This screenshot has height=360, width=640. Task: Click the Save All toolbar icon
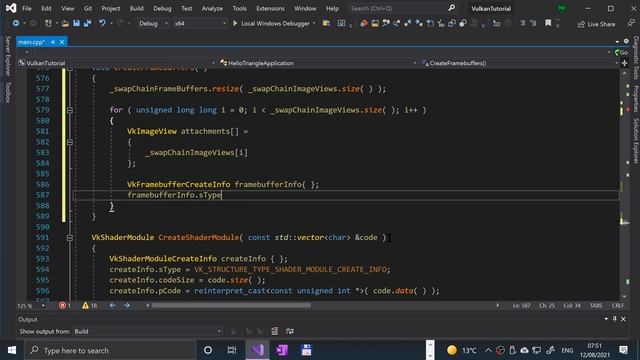point(87,24)
